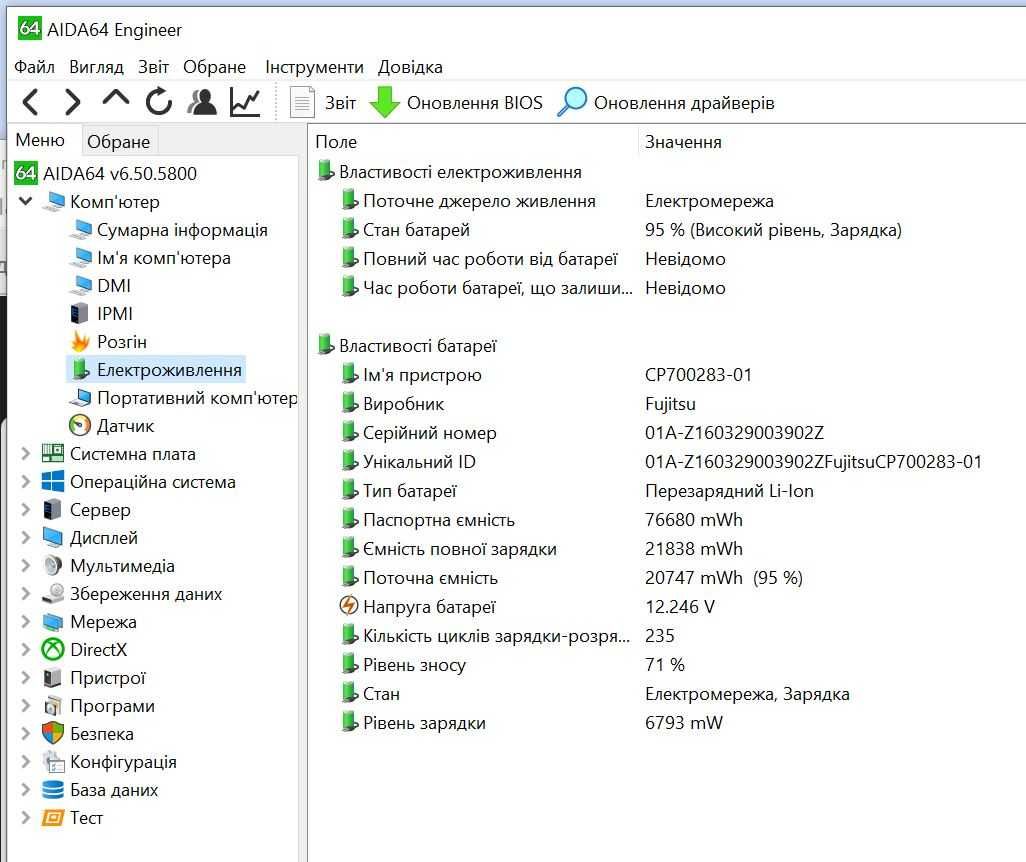Click the Розгін flame icon
This screenshot has height=862, width=1026.
(x=80, y=342)
